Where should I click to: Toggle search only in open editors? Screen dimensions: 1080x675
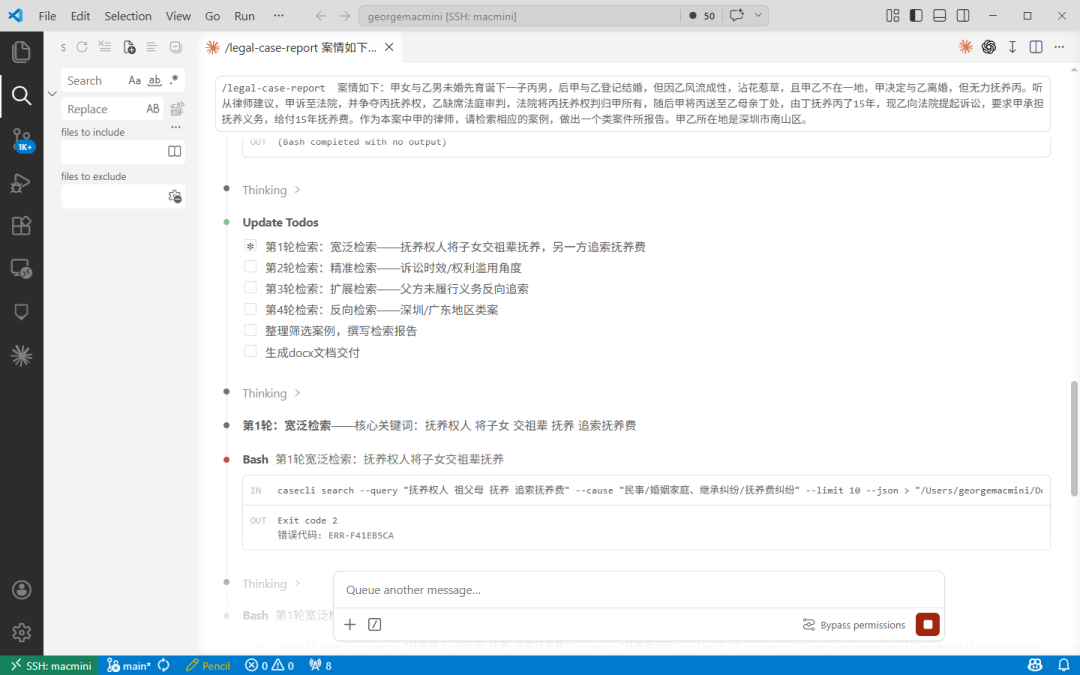click(175, 152)
